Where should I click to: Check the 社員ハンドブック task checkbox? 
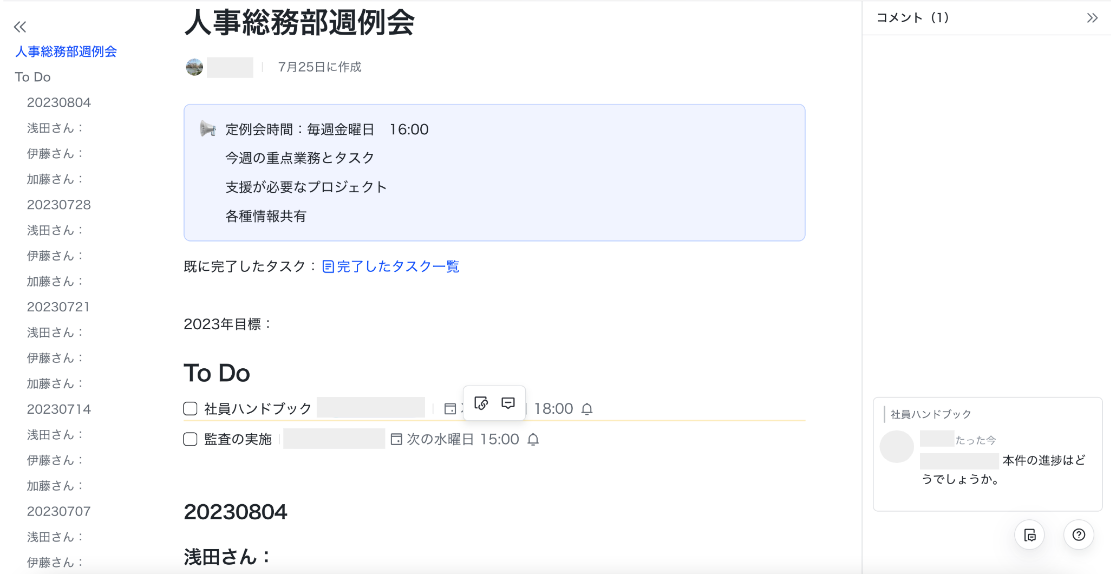[191, 409]
